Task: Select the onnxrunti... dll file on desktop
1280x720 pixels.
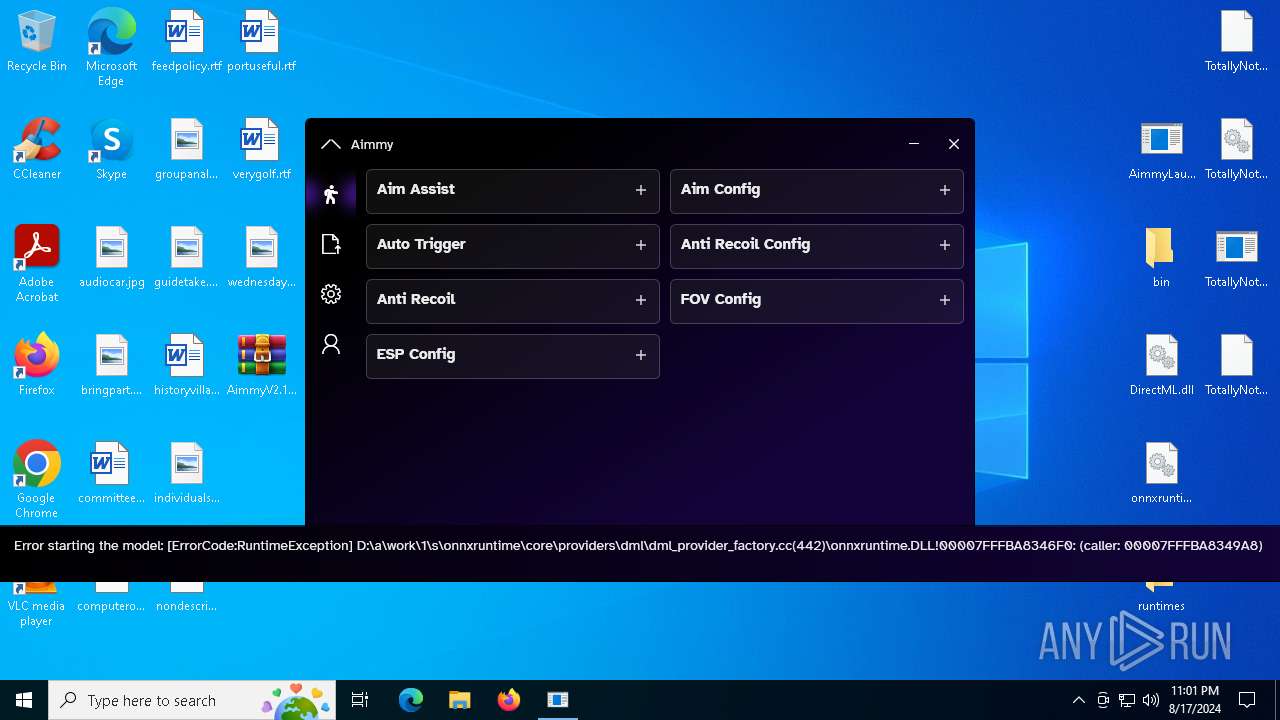Action: pyautogui.click(x=1161, y=474)
